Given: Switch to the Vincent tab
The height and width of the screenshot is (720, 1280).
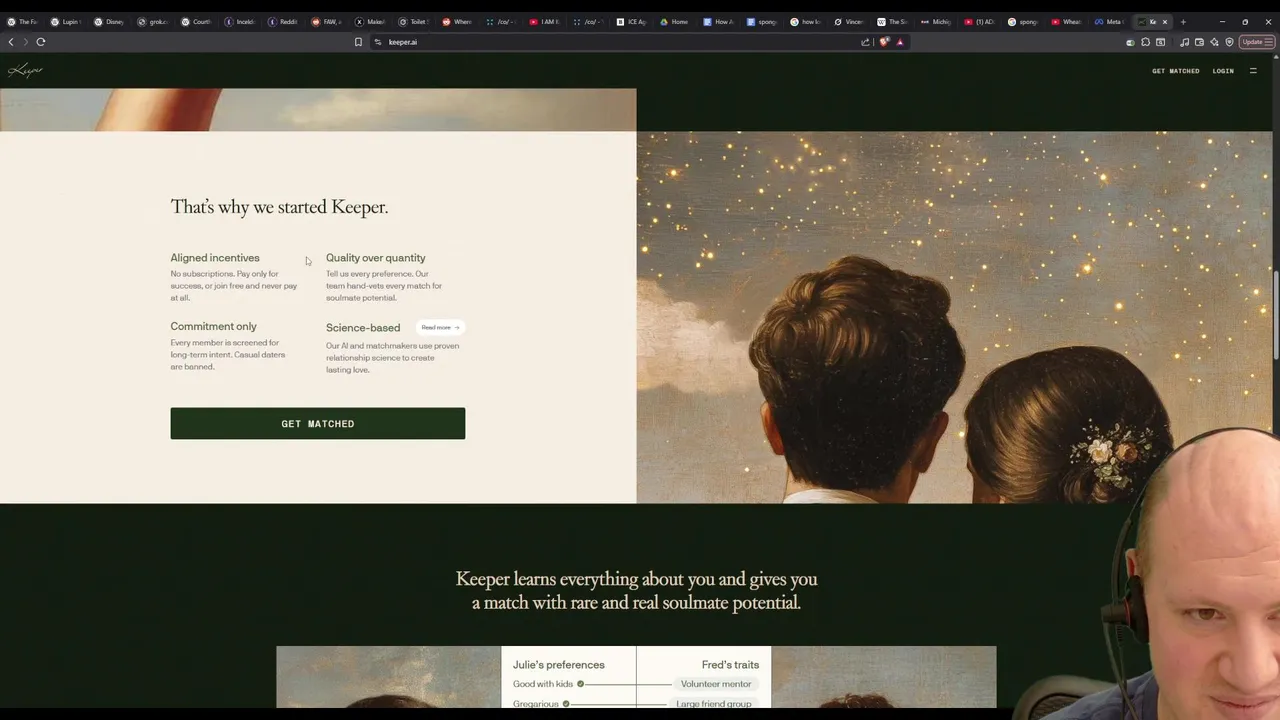Looking at the screenshot, I should point(849,21).
